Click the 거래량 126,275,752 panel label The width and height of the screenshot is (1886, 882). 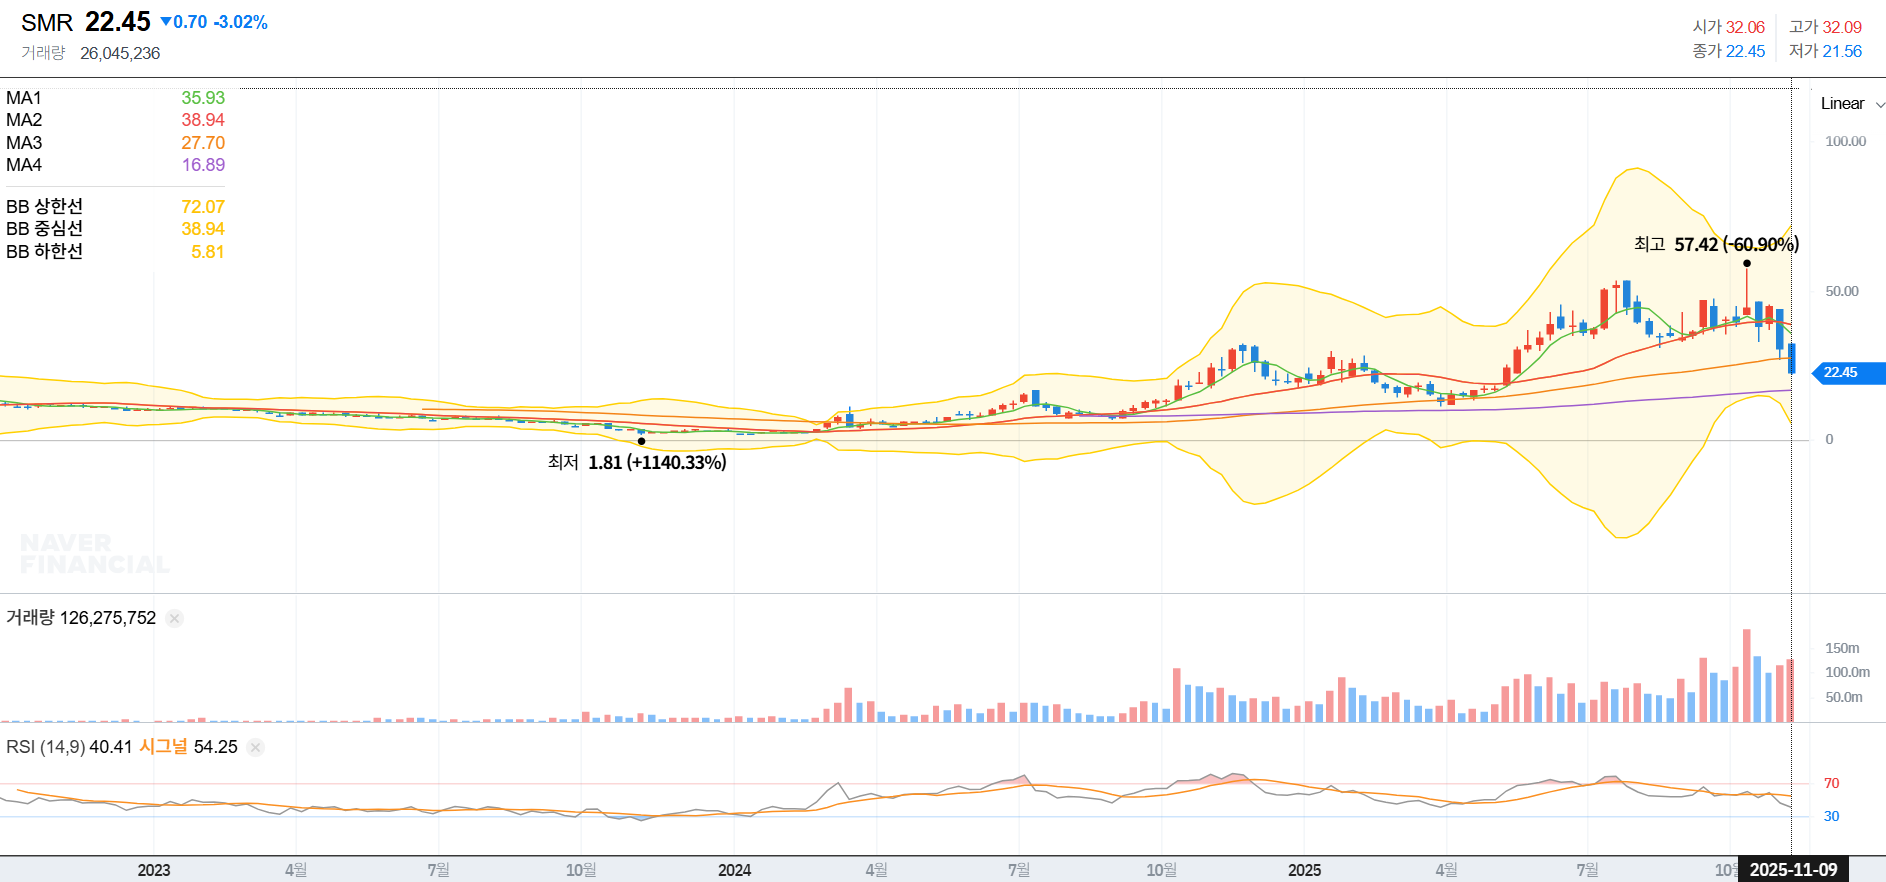pos(81,618)
